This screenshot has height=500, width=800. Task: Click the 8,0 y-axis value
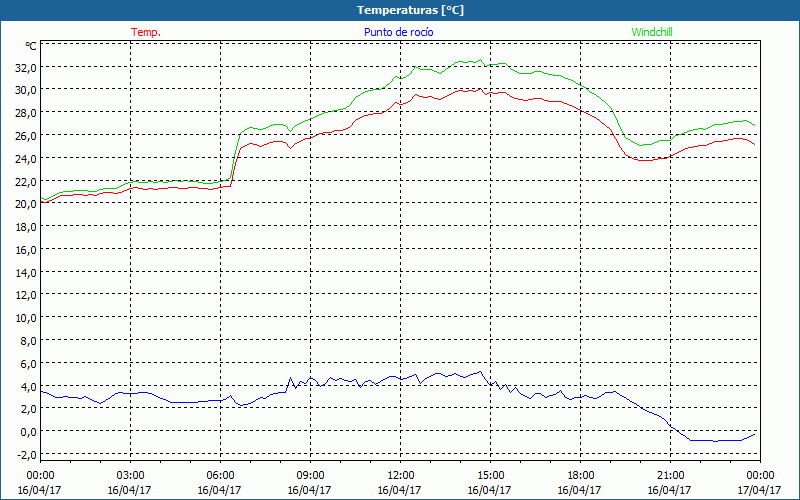29,342
